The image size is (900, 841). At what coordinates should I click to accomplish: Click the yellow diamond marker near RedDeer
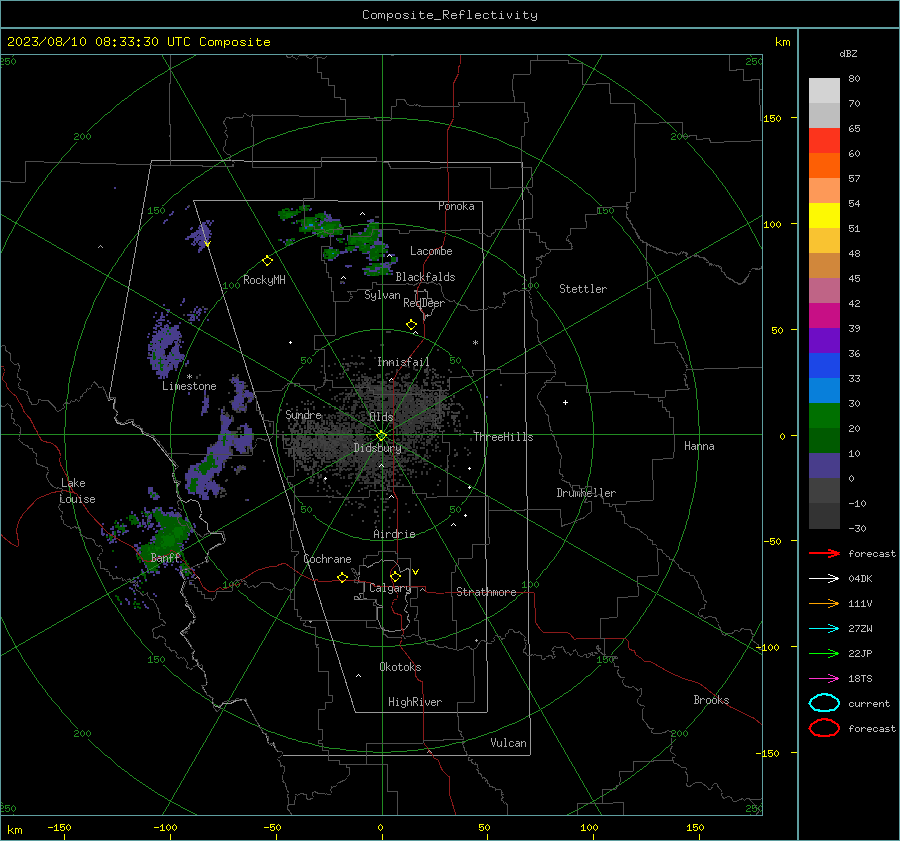point(411,325)
